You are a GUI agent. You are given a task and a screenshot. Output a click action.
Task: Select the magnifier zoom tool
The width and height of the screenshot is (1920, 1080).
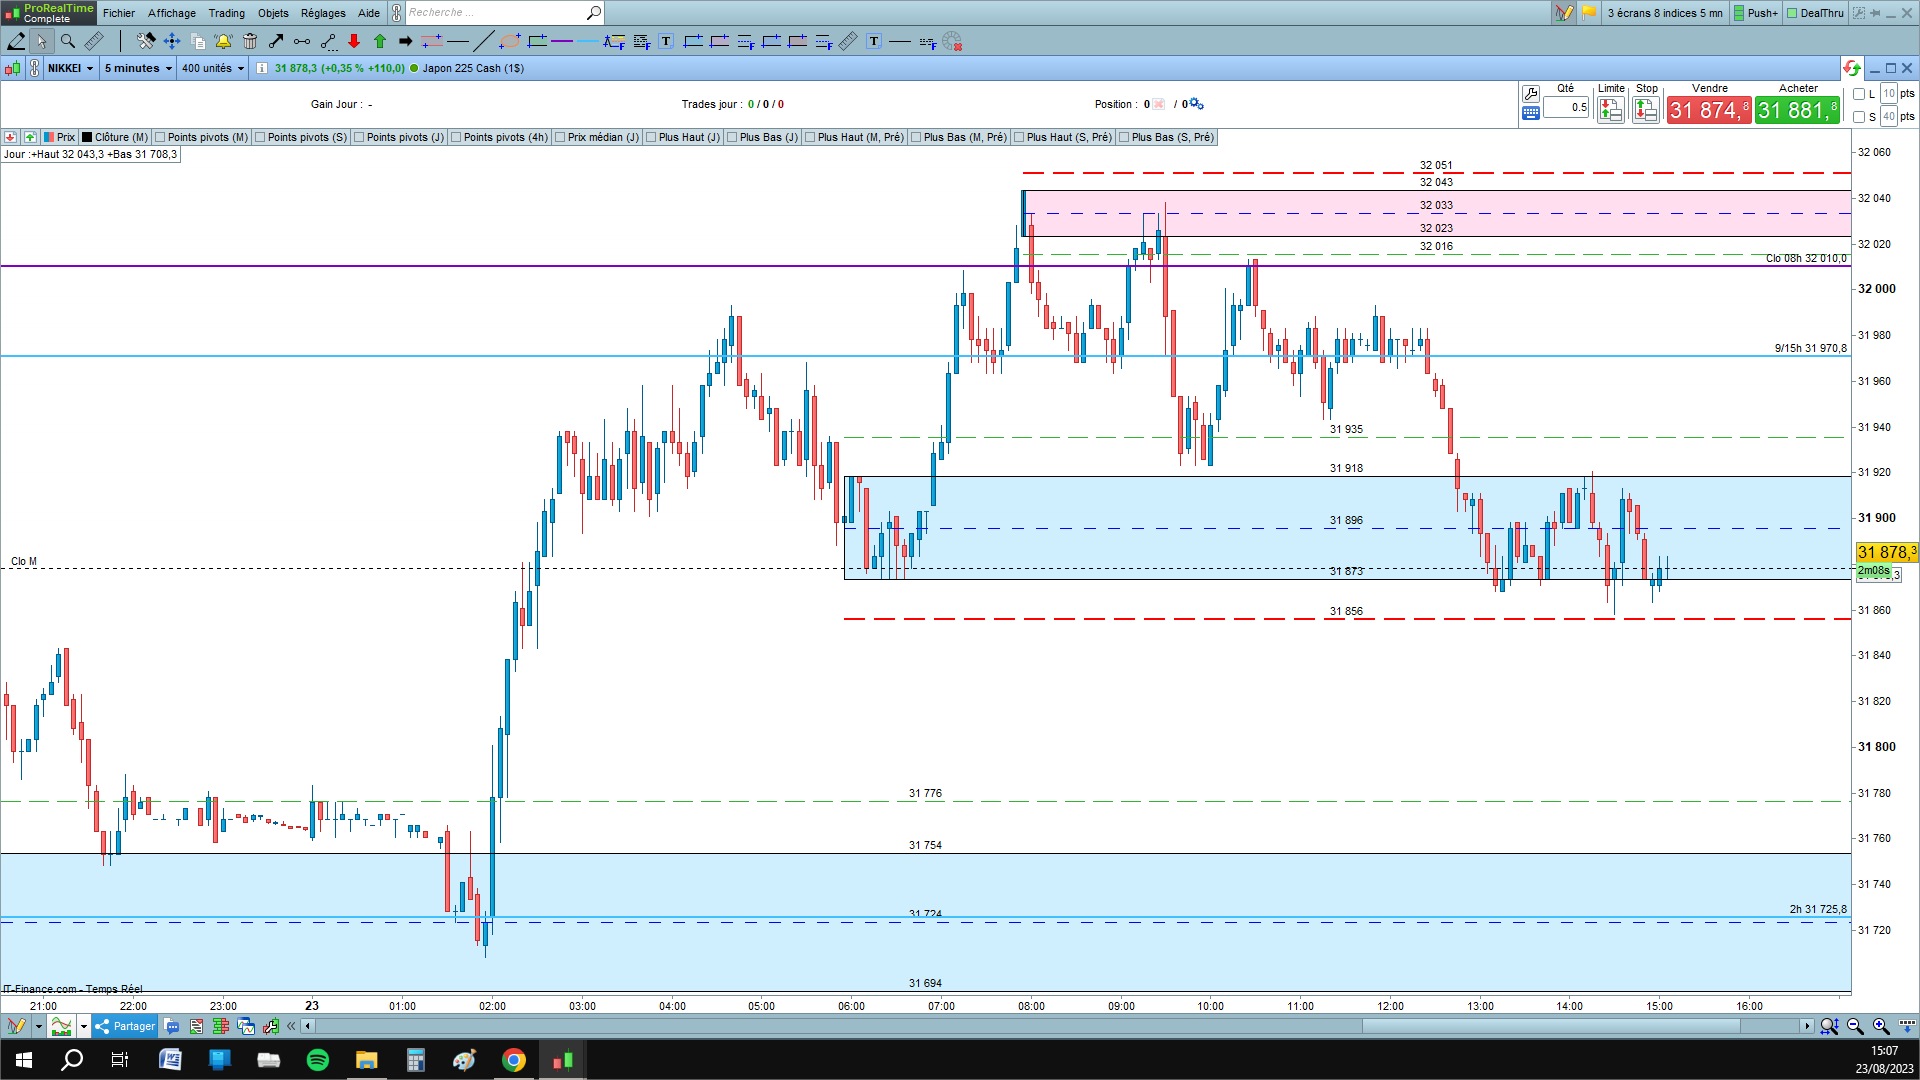(68, 41)
